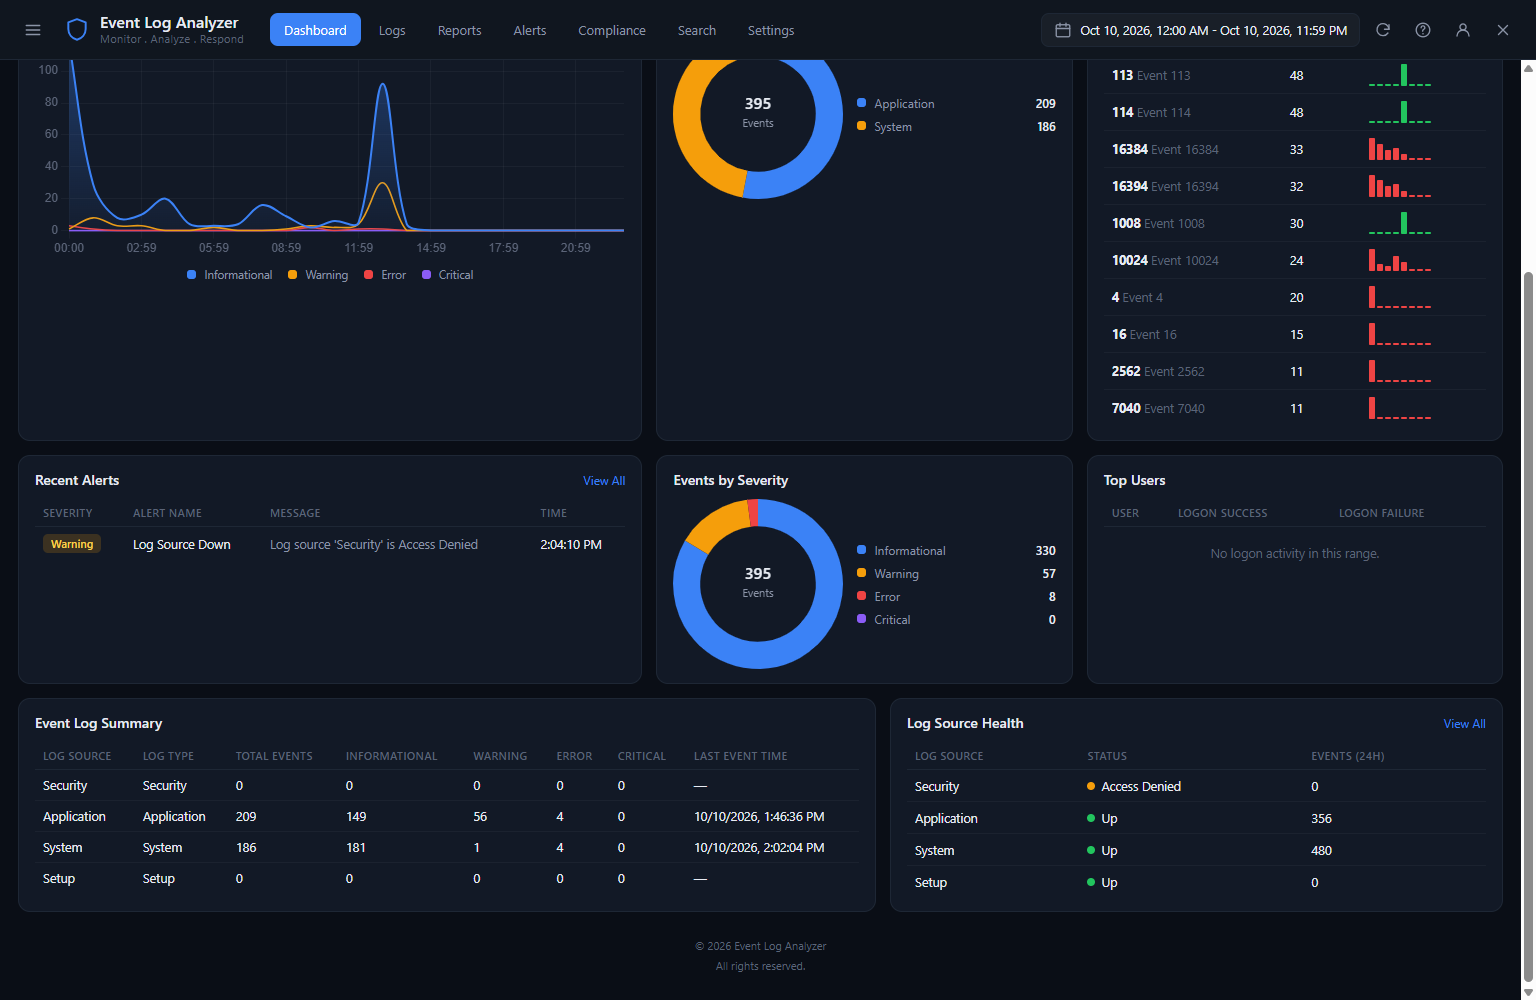Open the Search tab
This screenshot has width=1536, height=1000.
coord(697,30)
